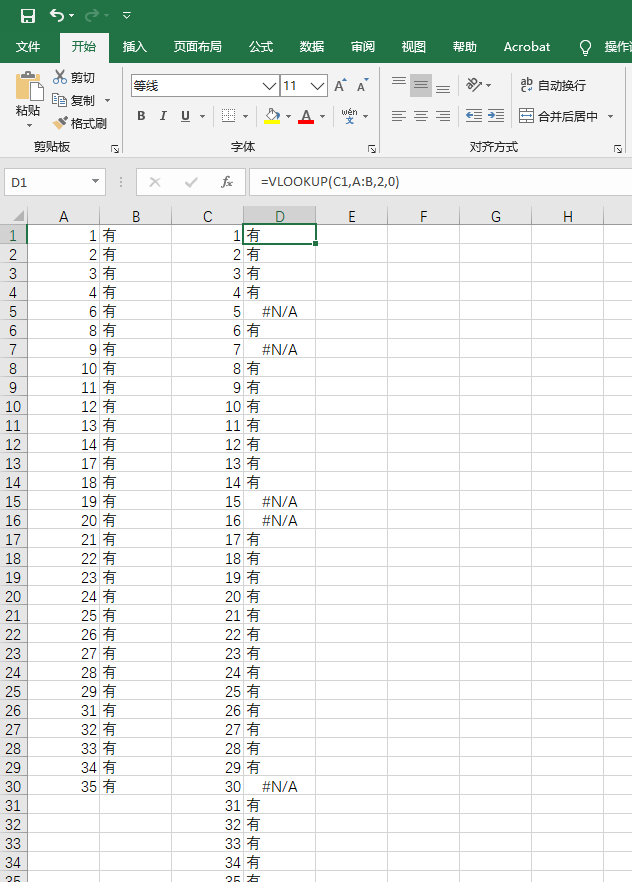The image size is (632, 882).
Task: Expand the 粘贴 options dropdown arrow
Action: pyautogui.click(x=29, y=125)
